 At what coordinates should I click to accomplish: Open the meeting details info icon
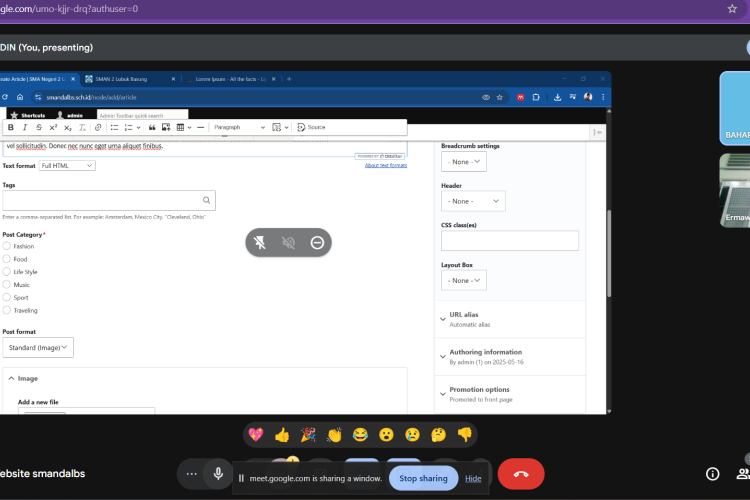click(x=712, y=474)
